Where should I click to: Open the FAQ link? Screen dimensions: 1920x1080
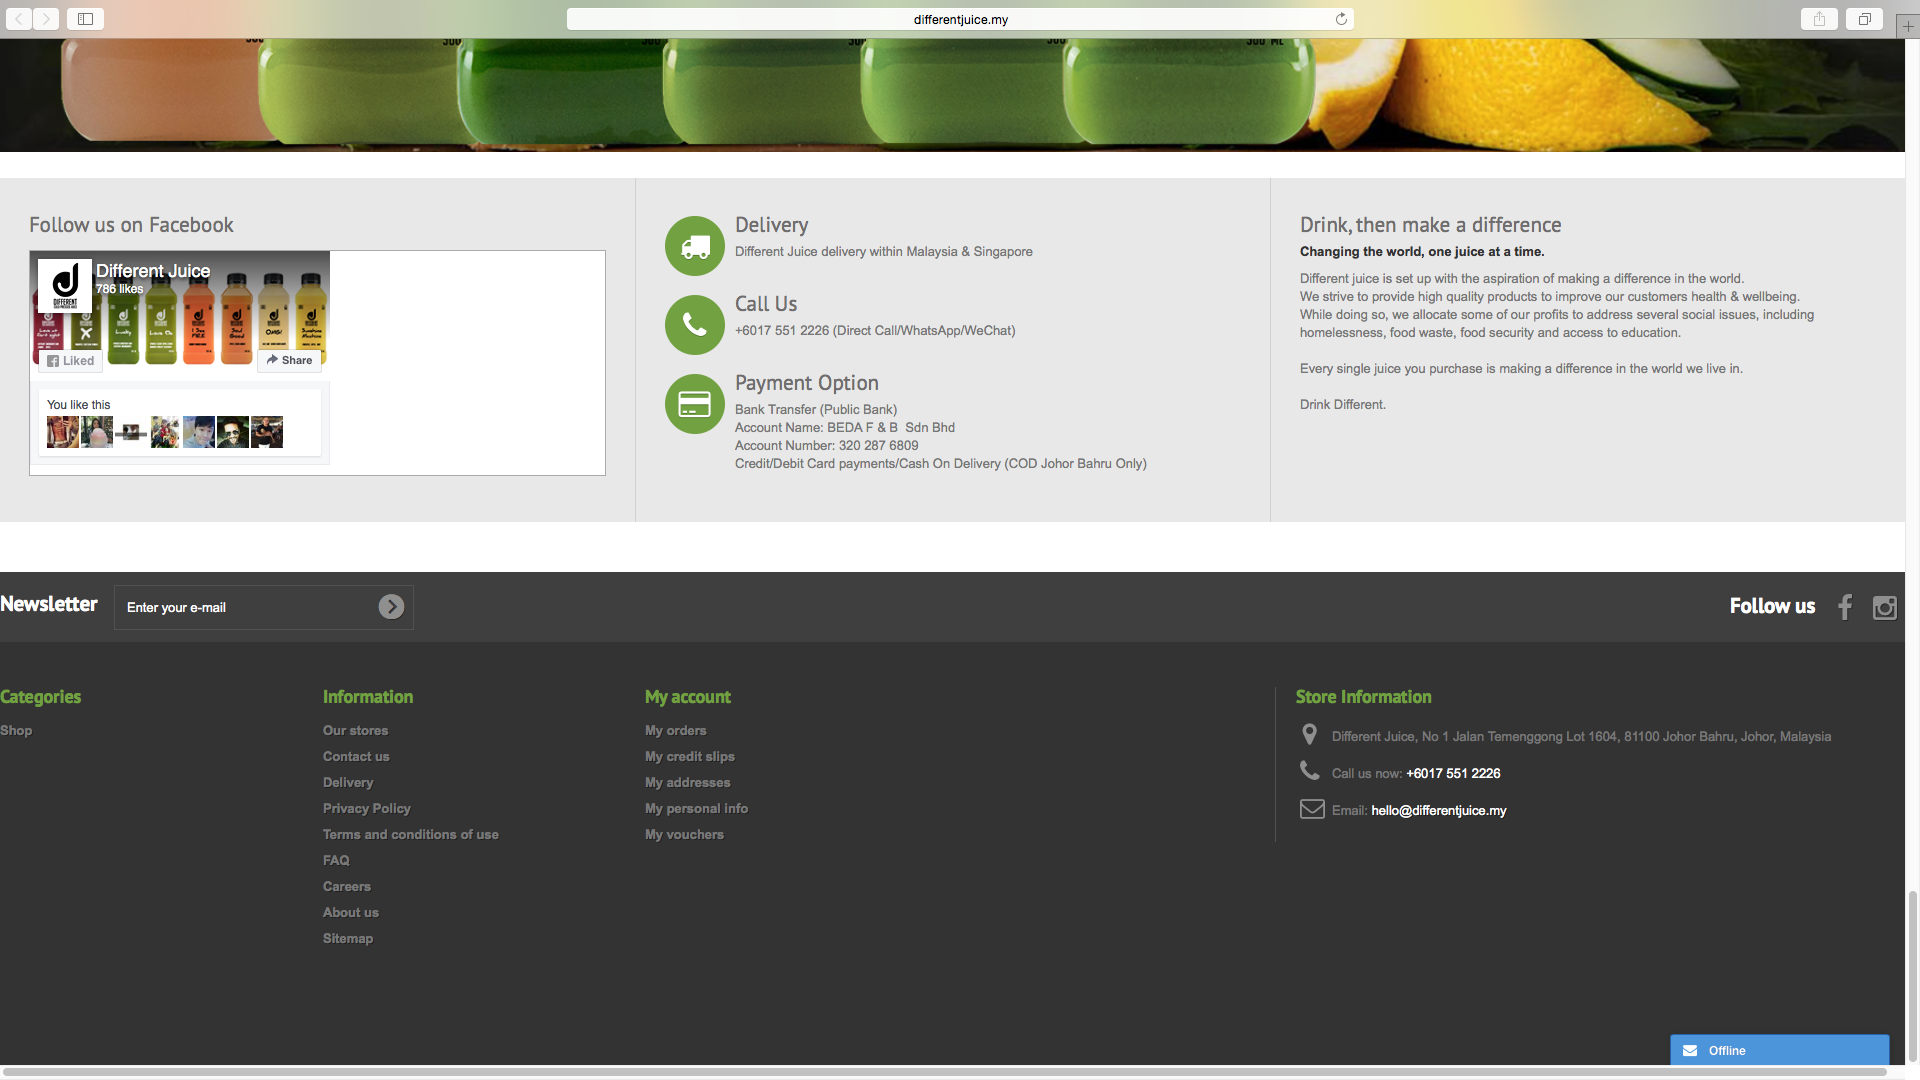[x=336, y=860]
